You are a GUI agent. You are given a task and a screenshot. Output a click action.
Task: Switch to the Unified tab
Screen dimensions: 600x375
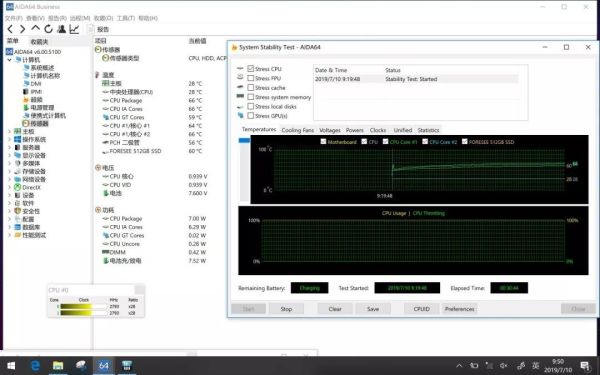click(x=403, y=130)
